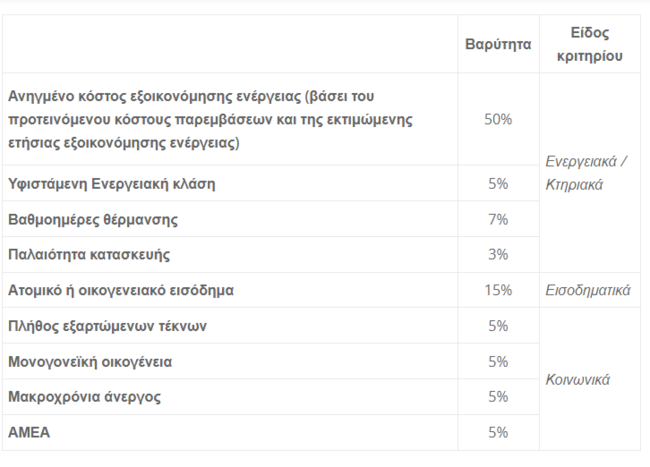Image resolution: width=650 pixels, height=467 pixels.
Task: Click the 50% weight value
Action: coord(498,119)
